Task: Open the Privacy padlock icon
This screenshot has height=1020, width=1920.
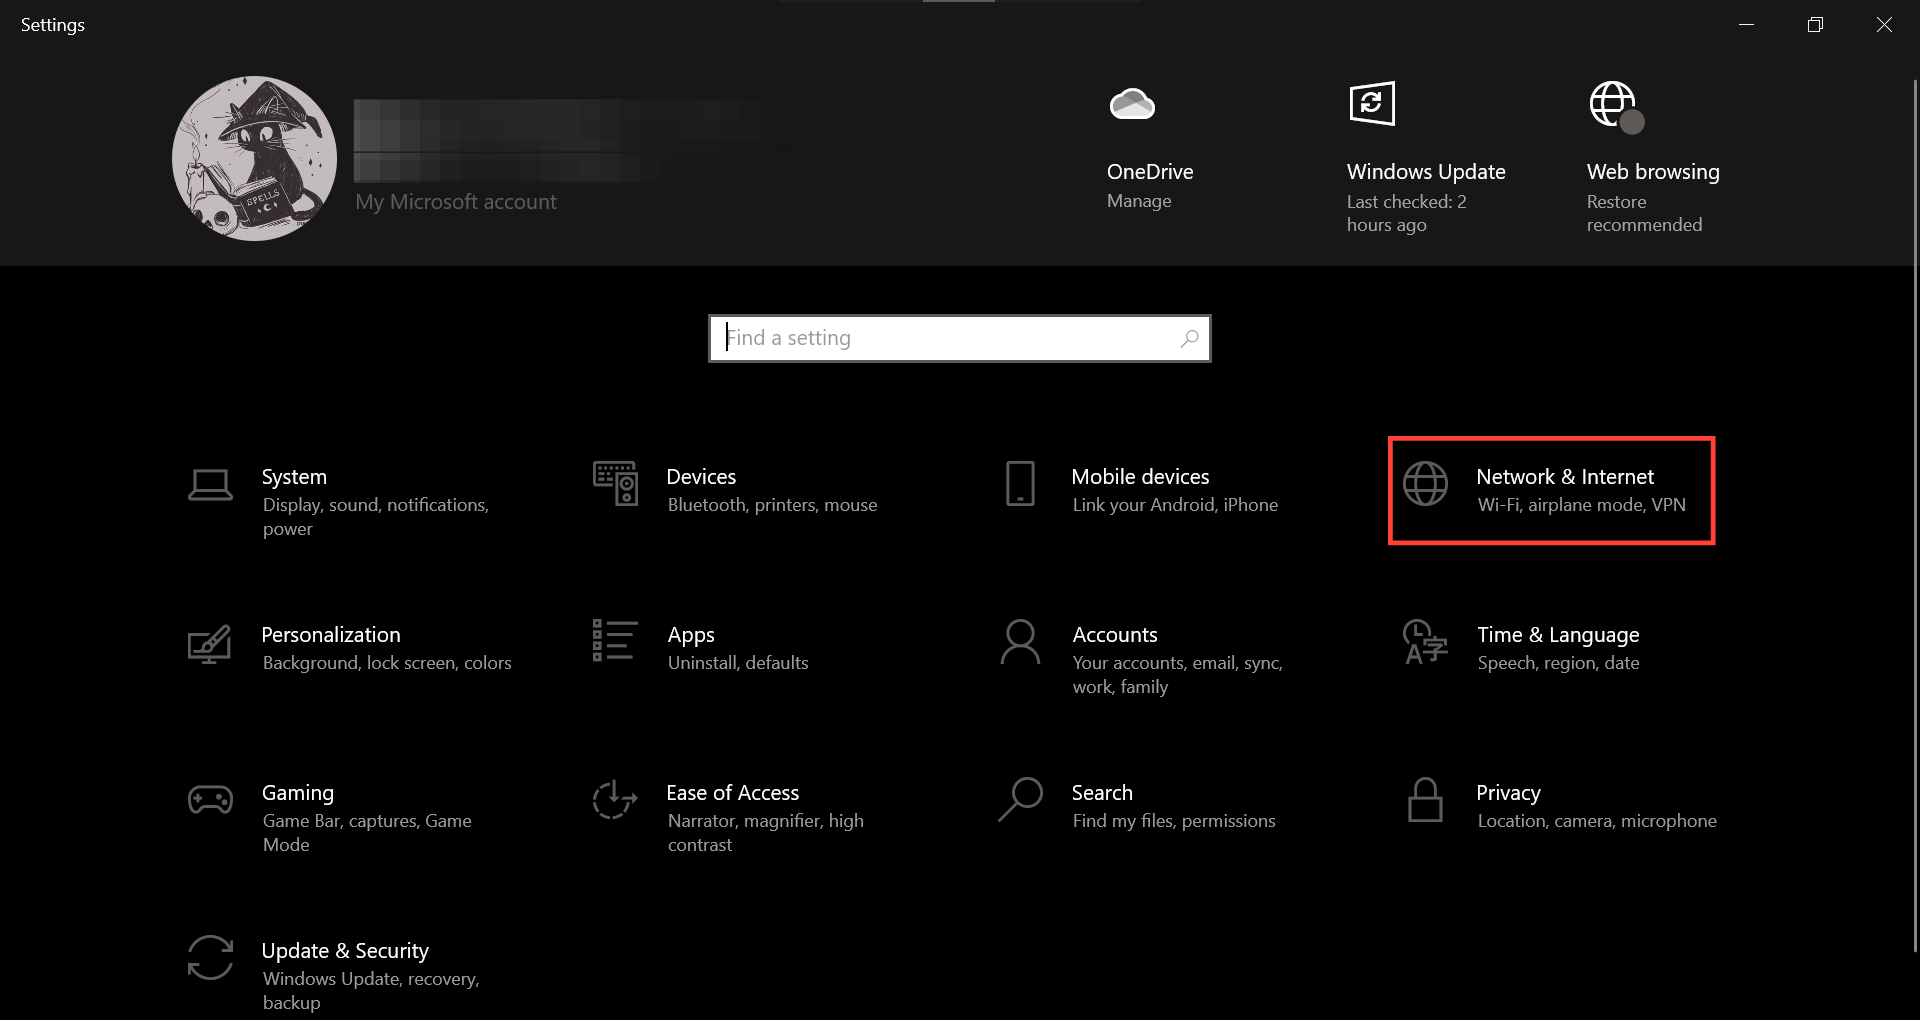Action: pyautogui.click(x=1425, y=800)
